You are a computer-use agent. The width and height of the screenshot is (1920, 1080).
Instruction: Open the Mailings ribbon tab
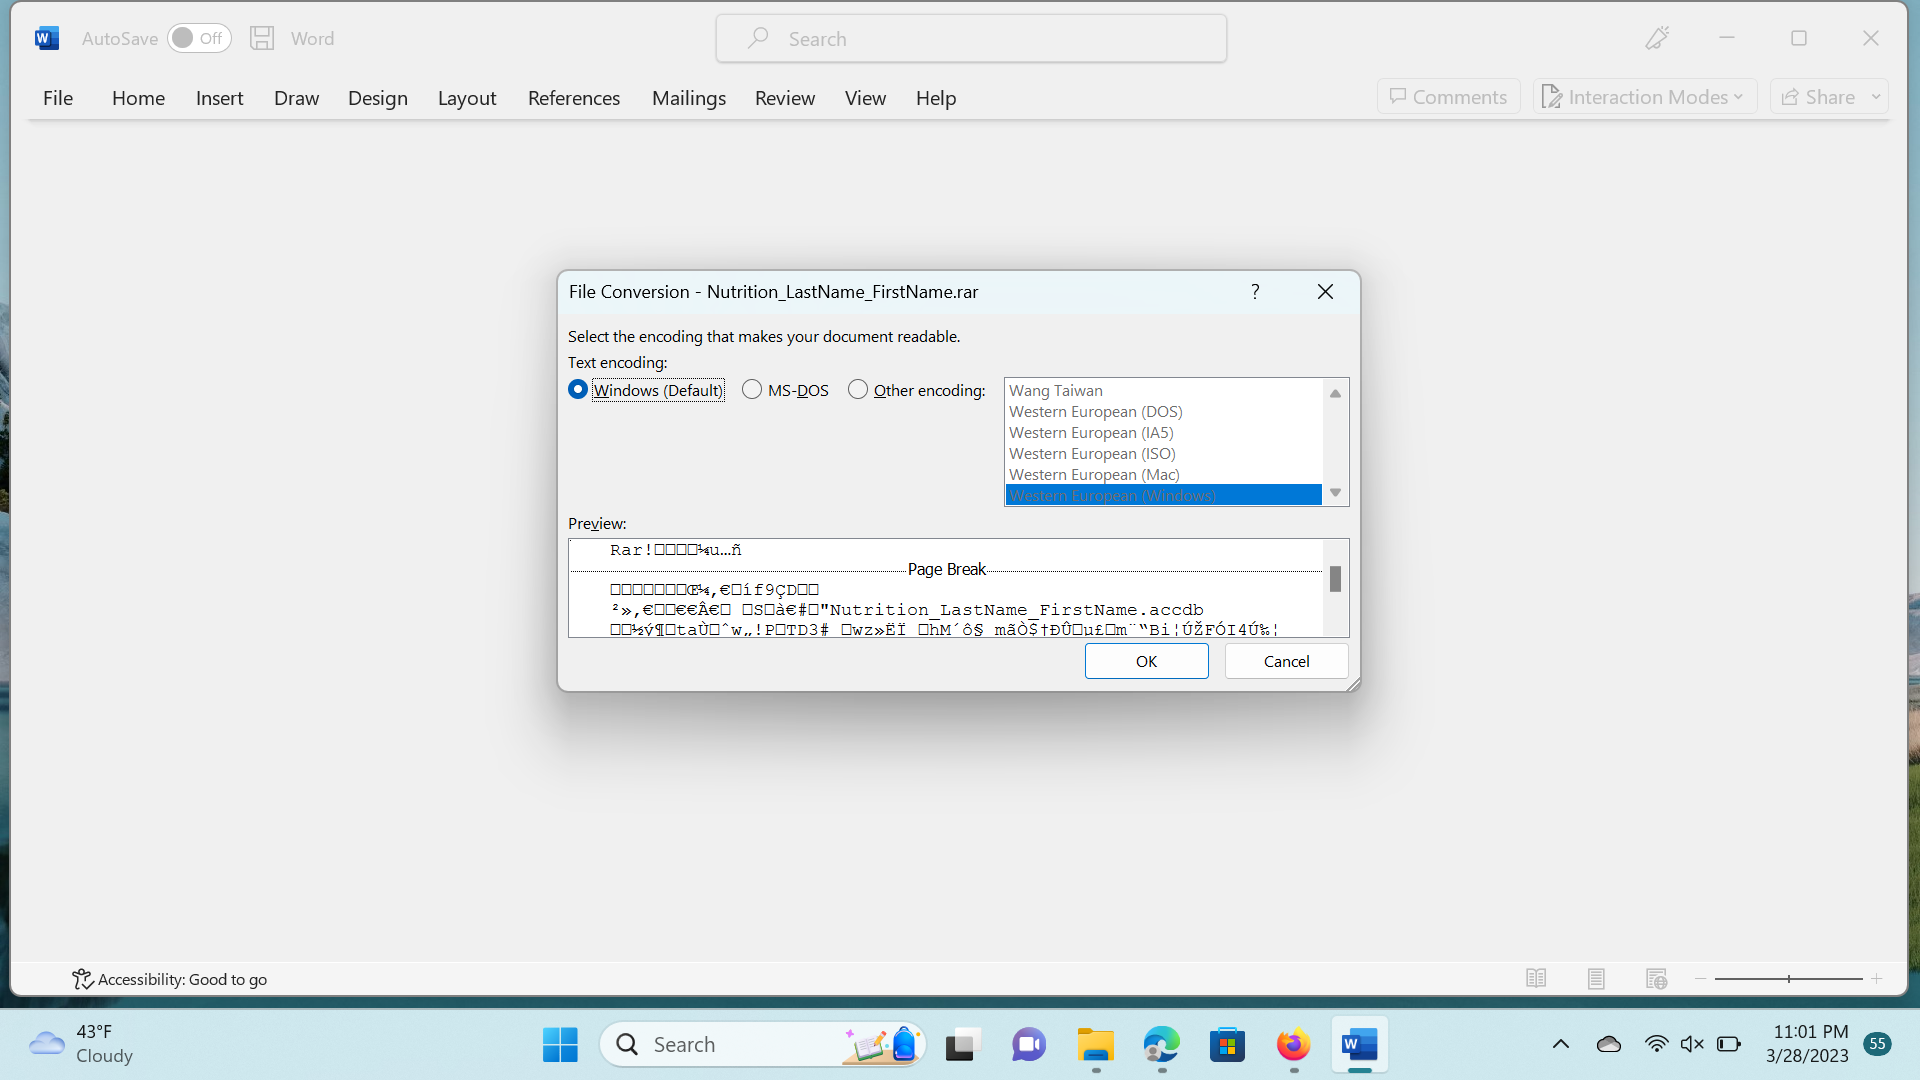[689, 98]
